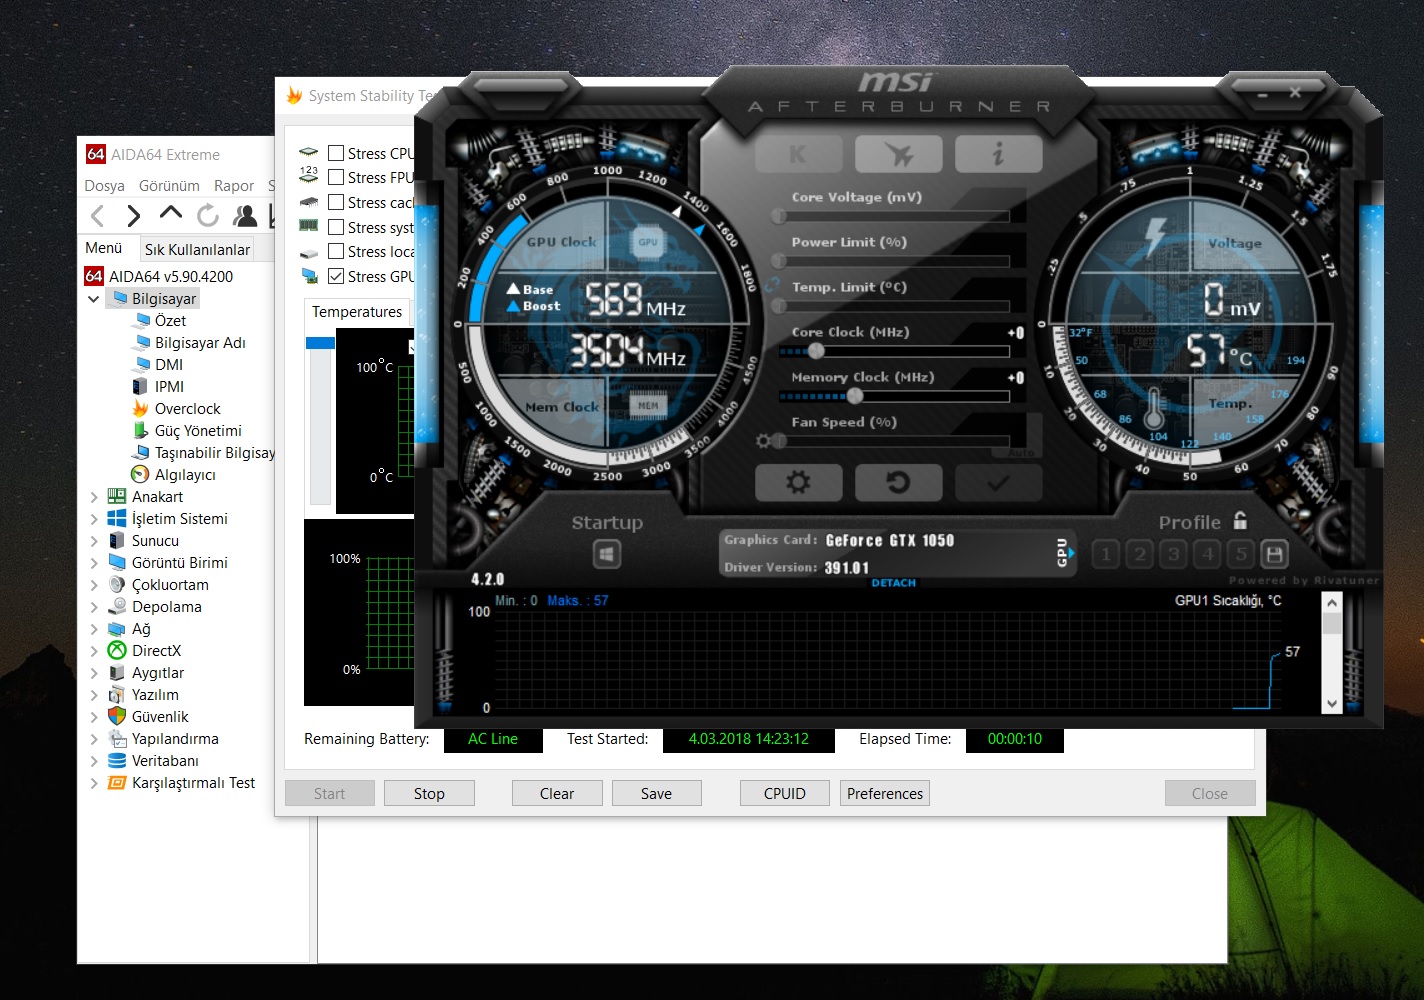Click the small GPU badge on clock gauge

point(648,242)
